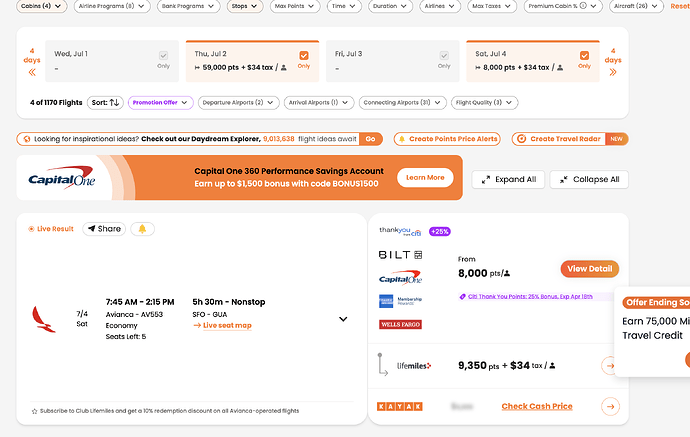Click the Sort arrows button
690x437 pixels.
pos(105,103)
